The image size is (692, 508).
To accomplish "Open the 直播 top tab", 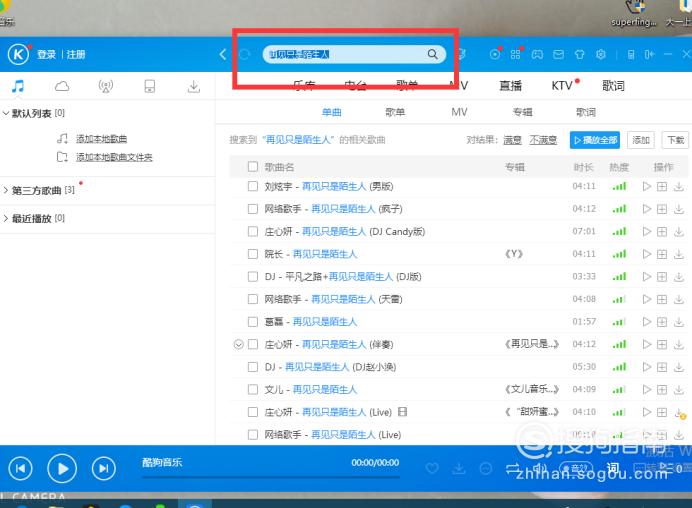I will click(511, 86).
